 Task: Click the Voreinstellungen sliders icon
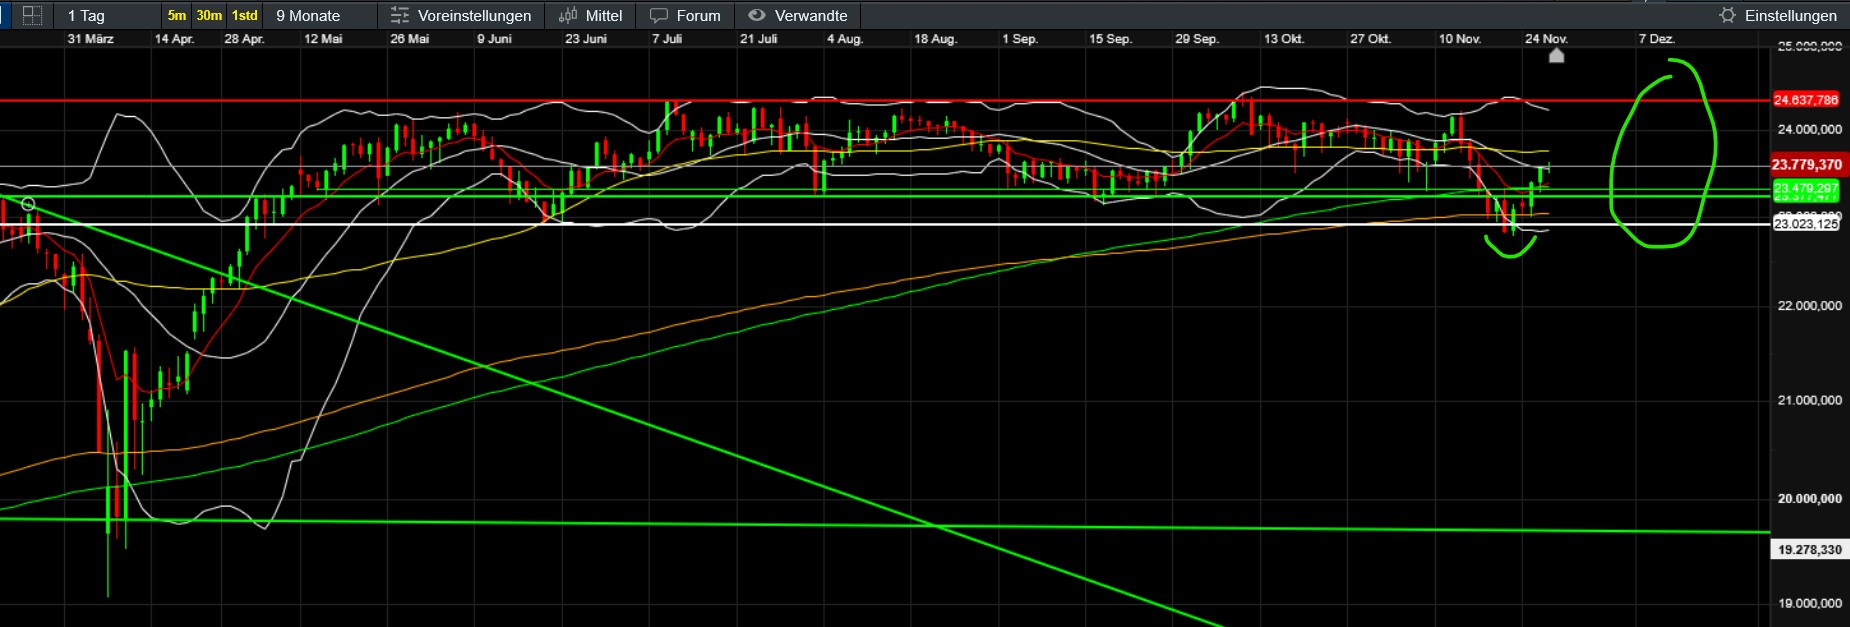400,15
